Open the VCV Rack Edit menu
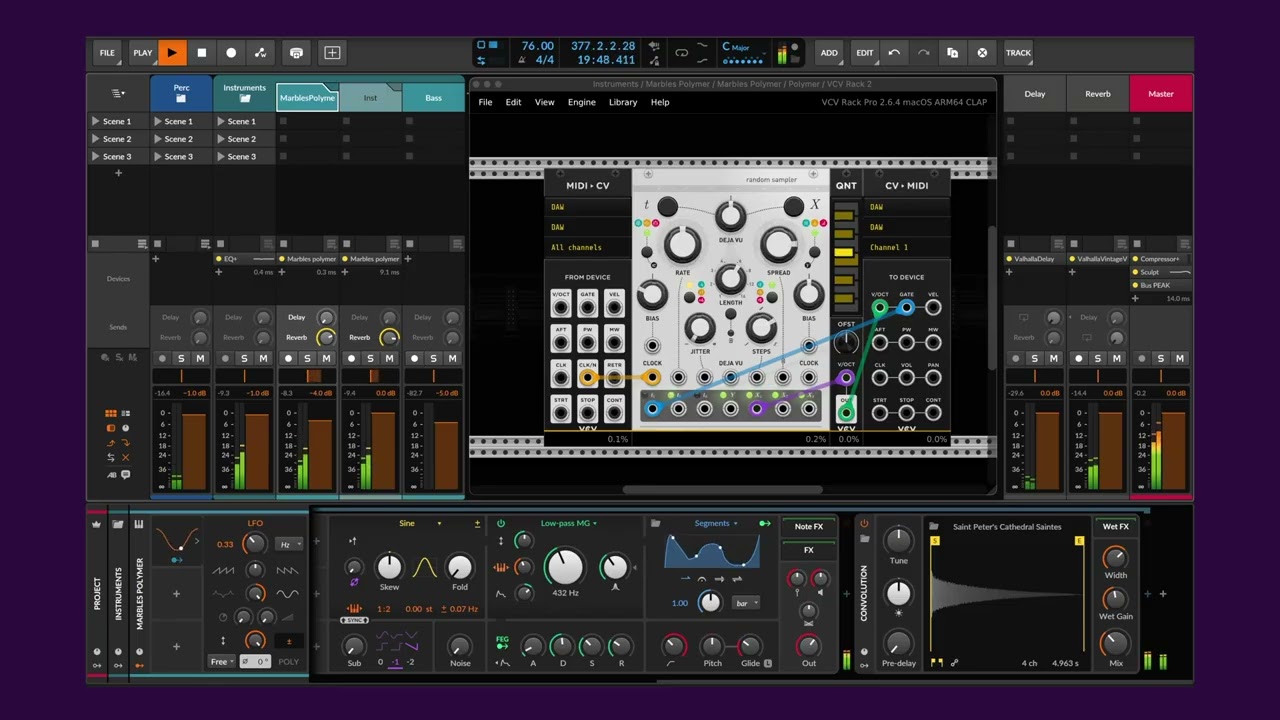Screen dimensions: 1280x720 click(x=513, y=102)
